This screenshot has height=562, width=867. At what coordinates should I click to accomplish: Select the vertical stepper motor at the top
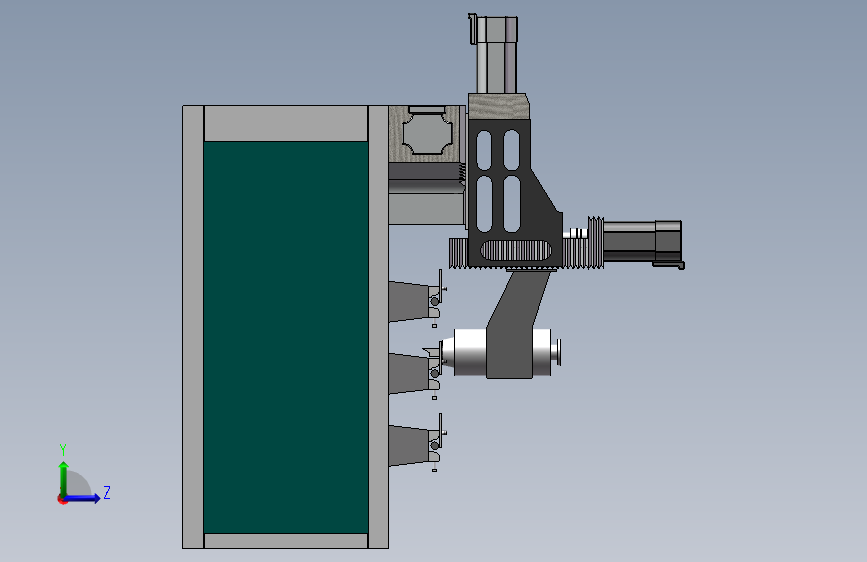tap(496, 54)
